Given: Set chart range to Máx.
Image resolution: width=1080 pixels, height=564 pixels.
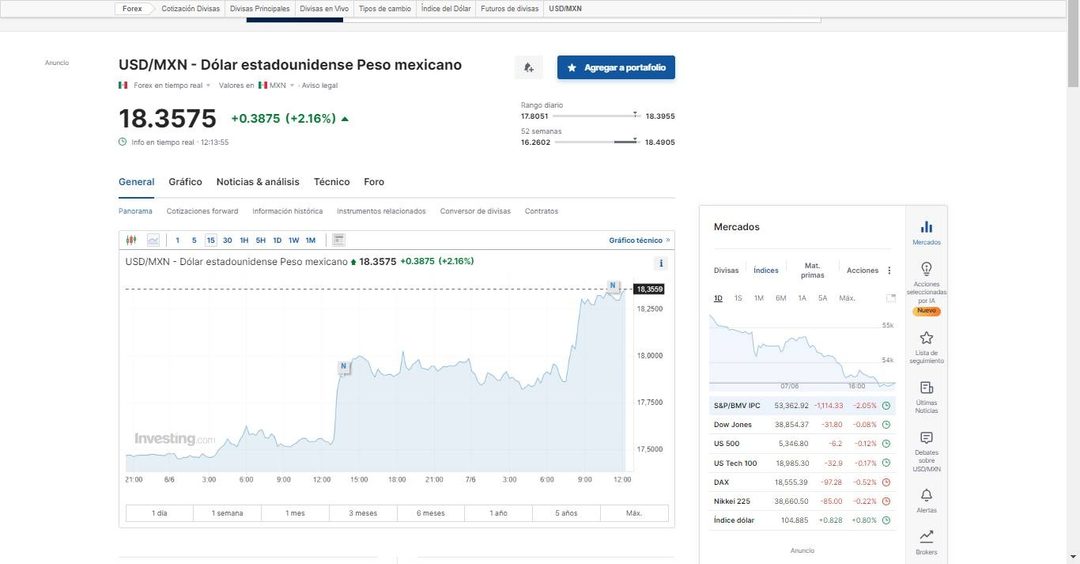Looking at the screenshot, I should coord(634,513).
